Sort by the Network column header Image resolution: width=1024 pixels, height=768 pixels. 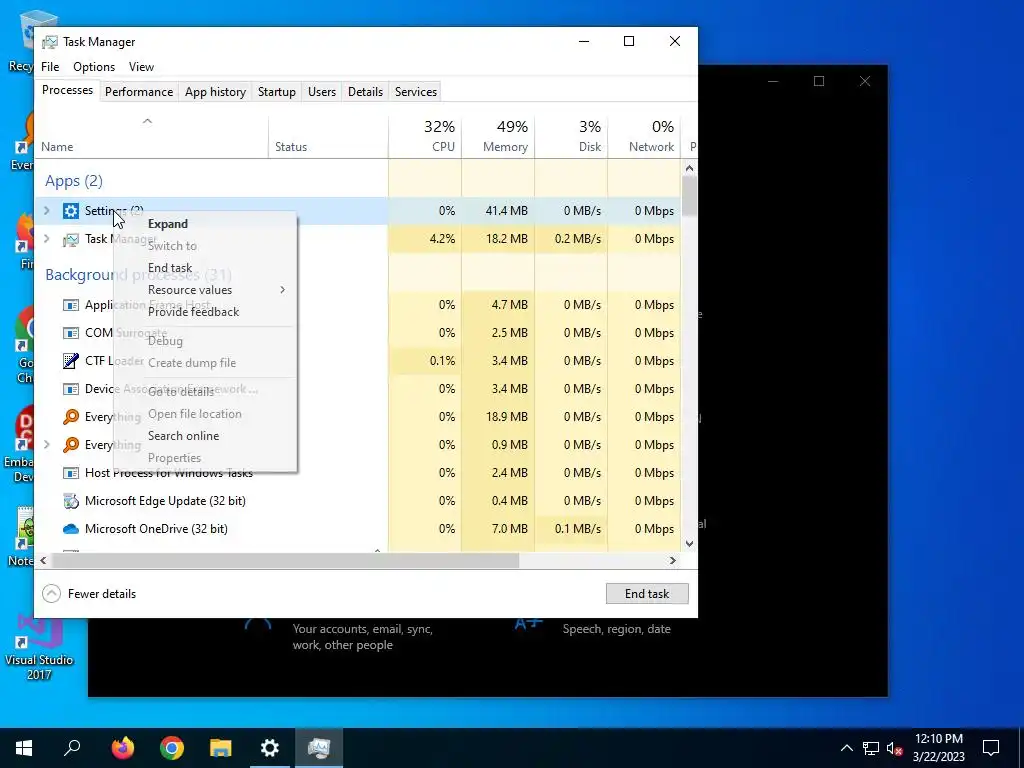click(644, 137)
